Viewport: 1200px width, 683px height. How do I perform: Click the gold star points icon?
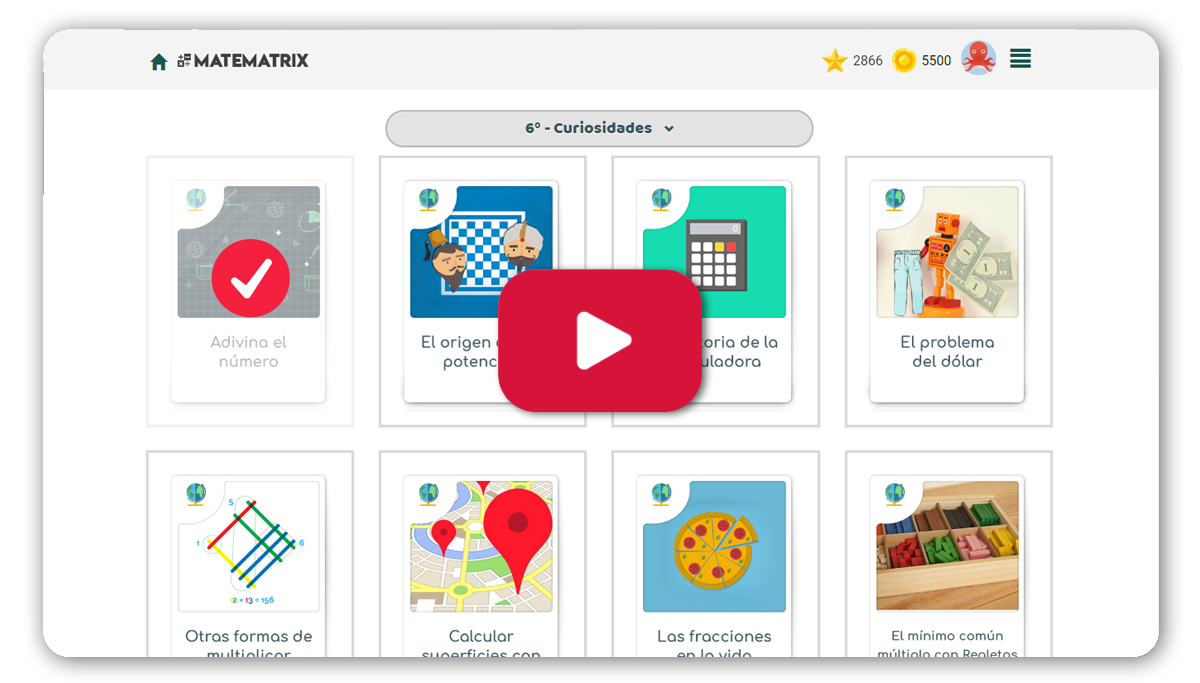coord(834,61)
